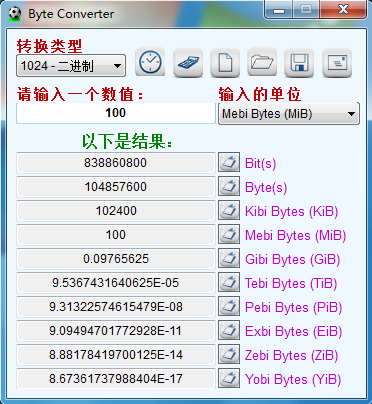Close the Byte Converter window

[343, 10]
